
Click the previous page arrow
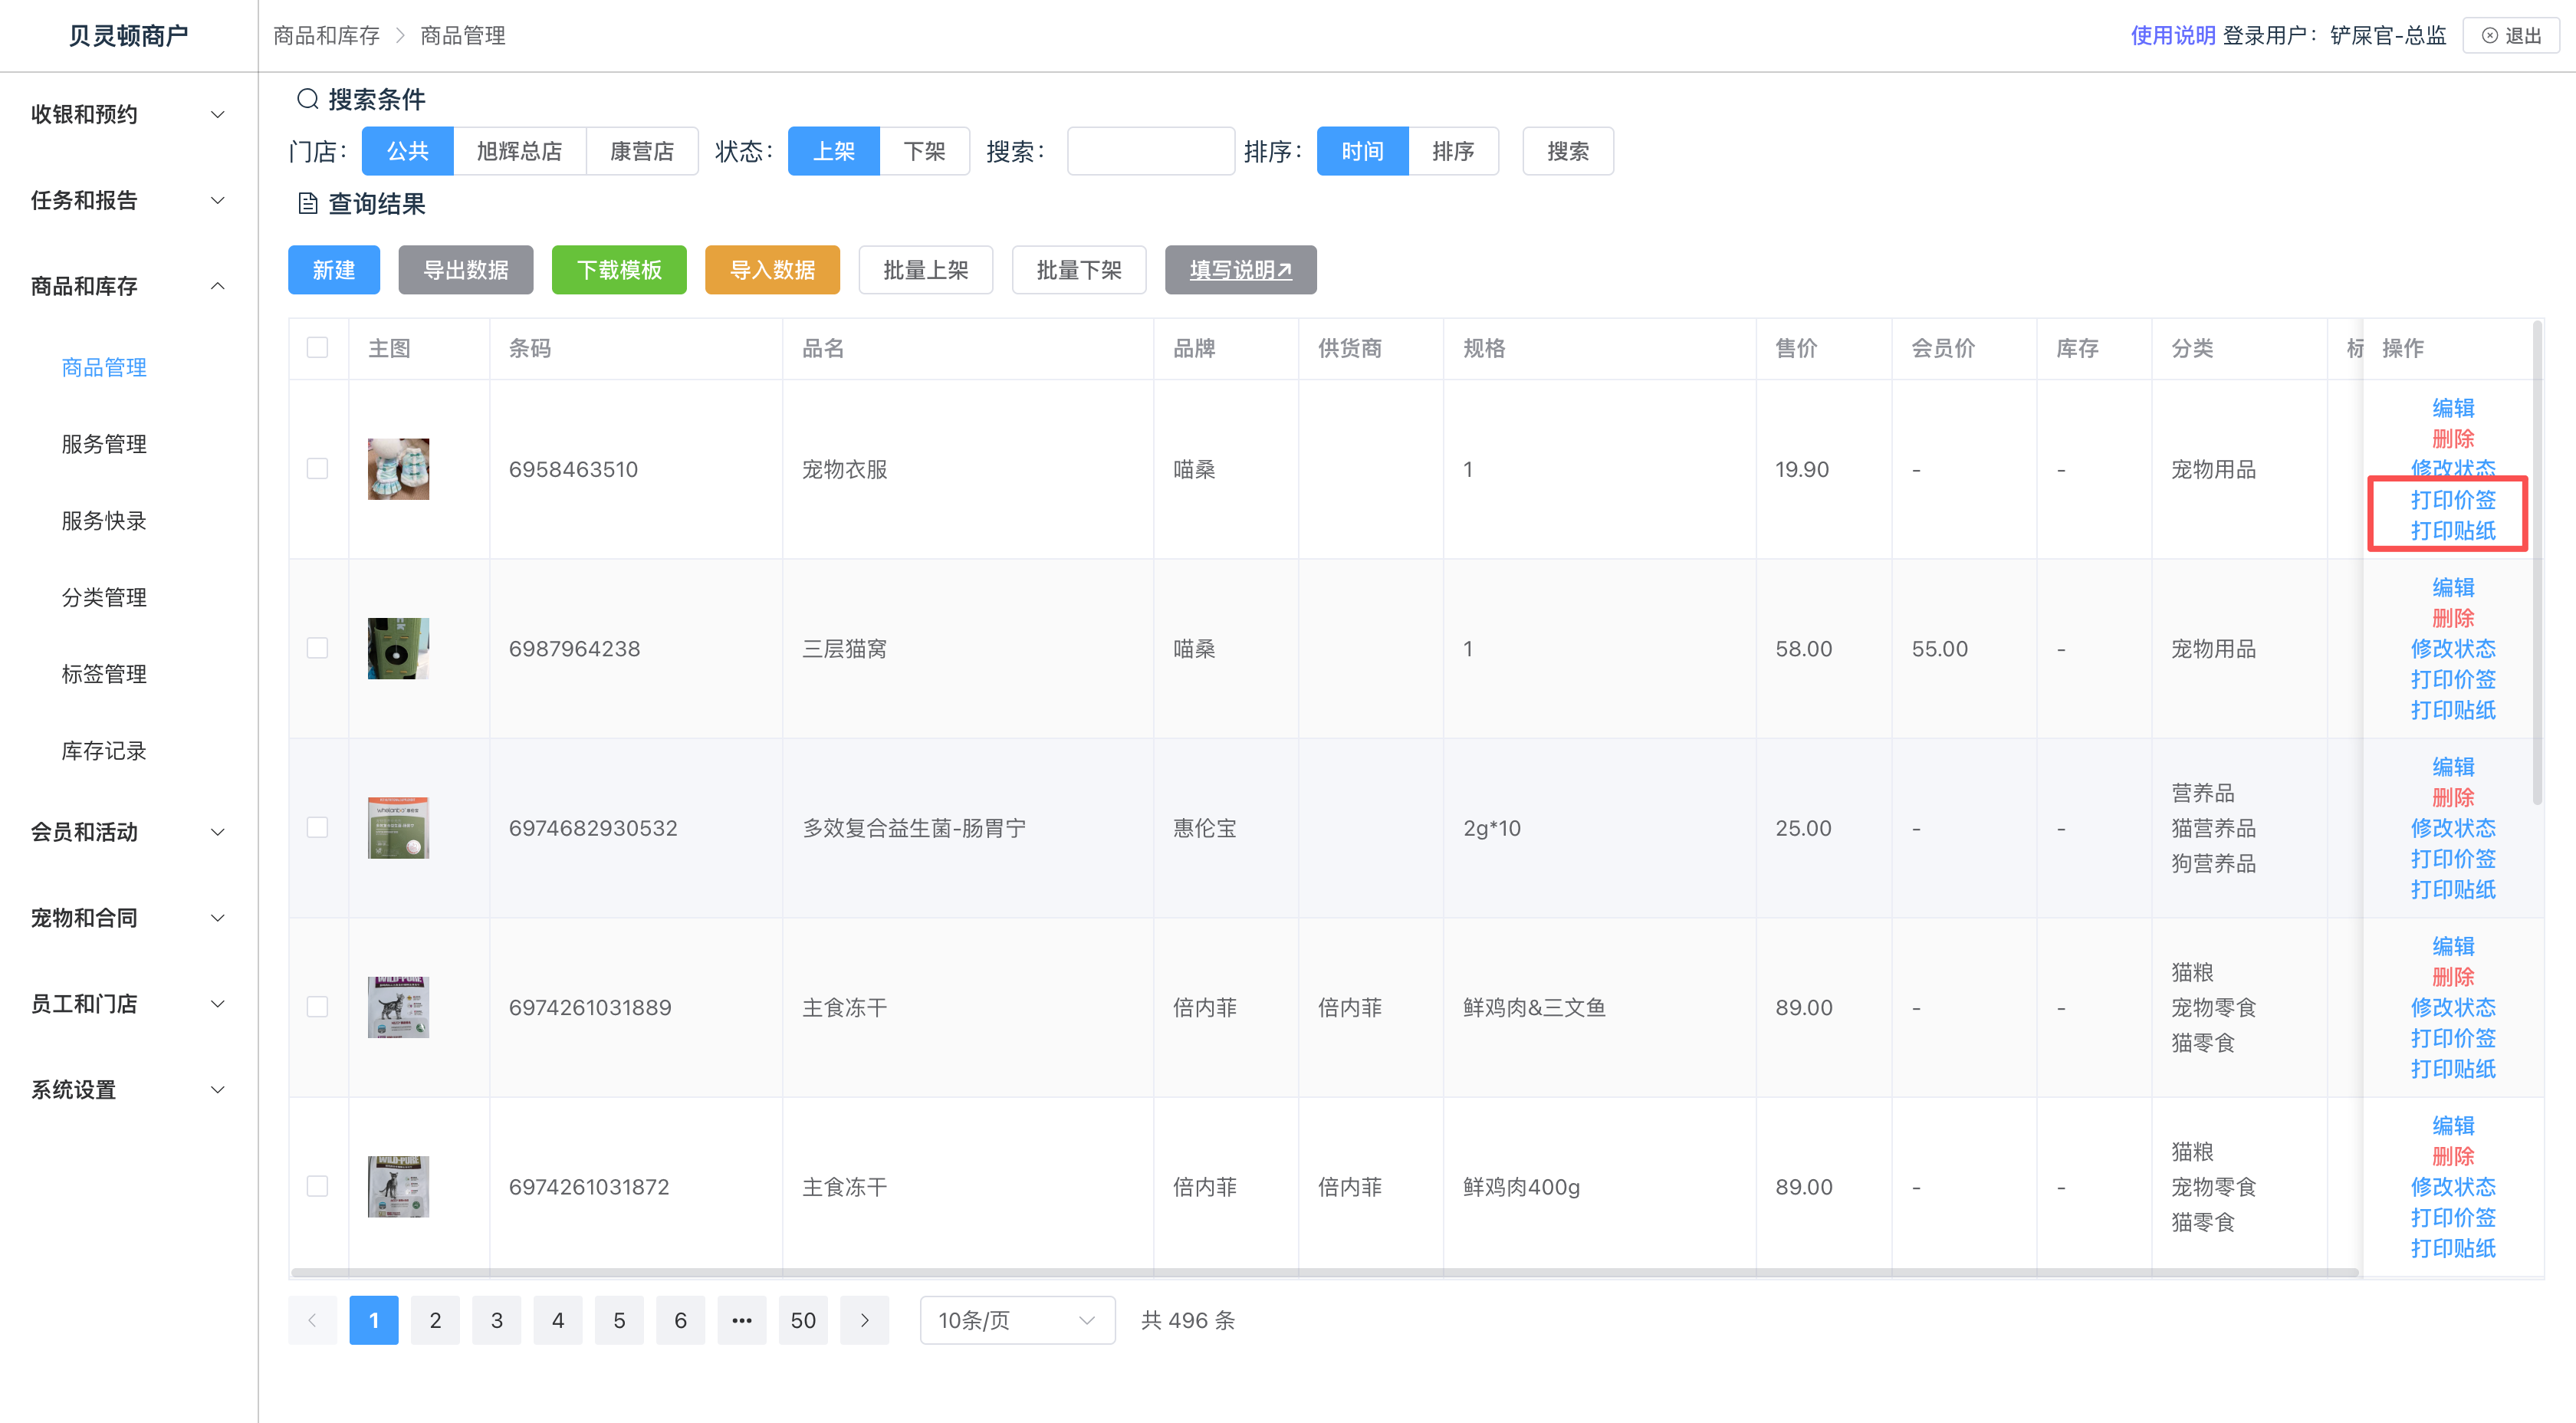(x=312, y=1320)
